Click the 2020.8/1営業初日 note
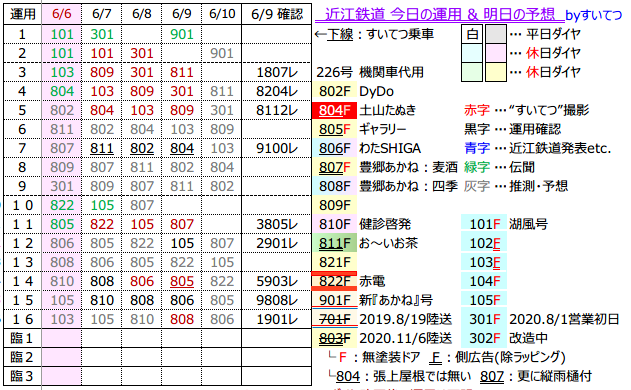The image size is (631, 390). [564, 319]
